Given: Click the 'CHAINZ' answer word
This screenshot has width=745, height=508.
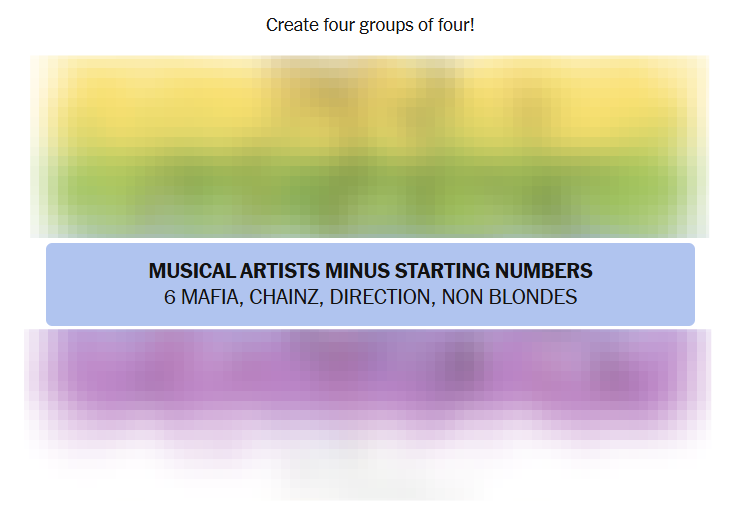Looking at the screenshot, I should (284, 298).
